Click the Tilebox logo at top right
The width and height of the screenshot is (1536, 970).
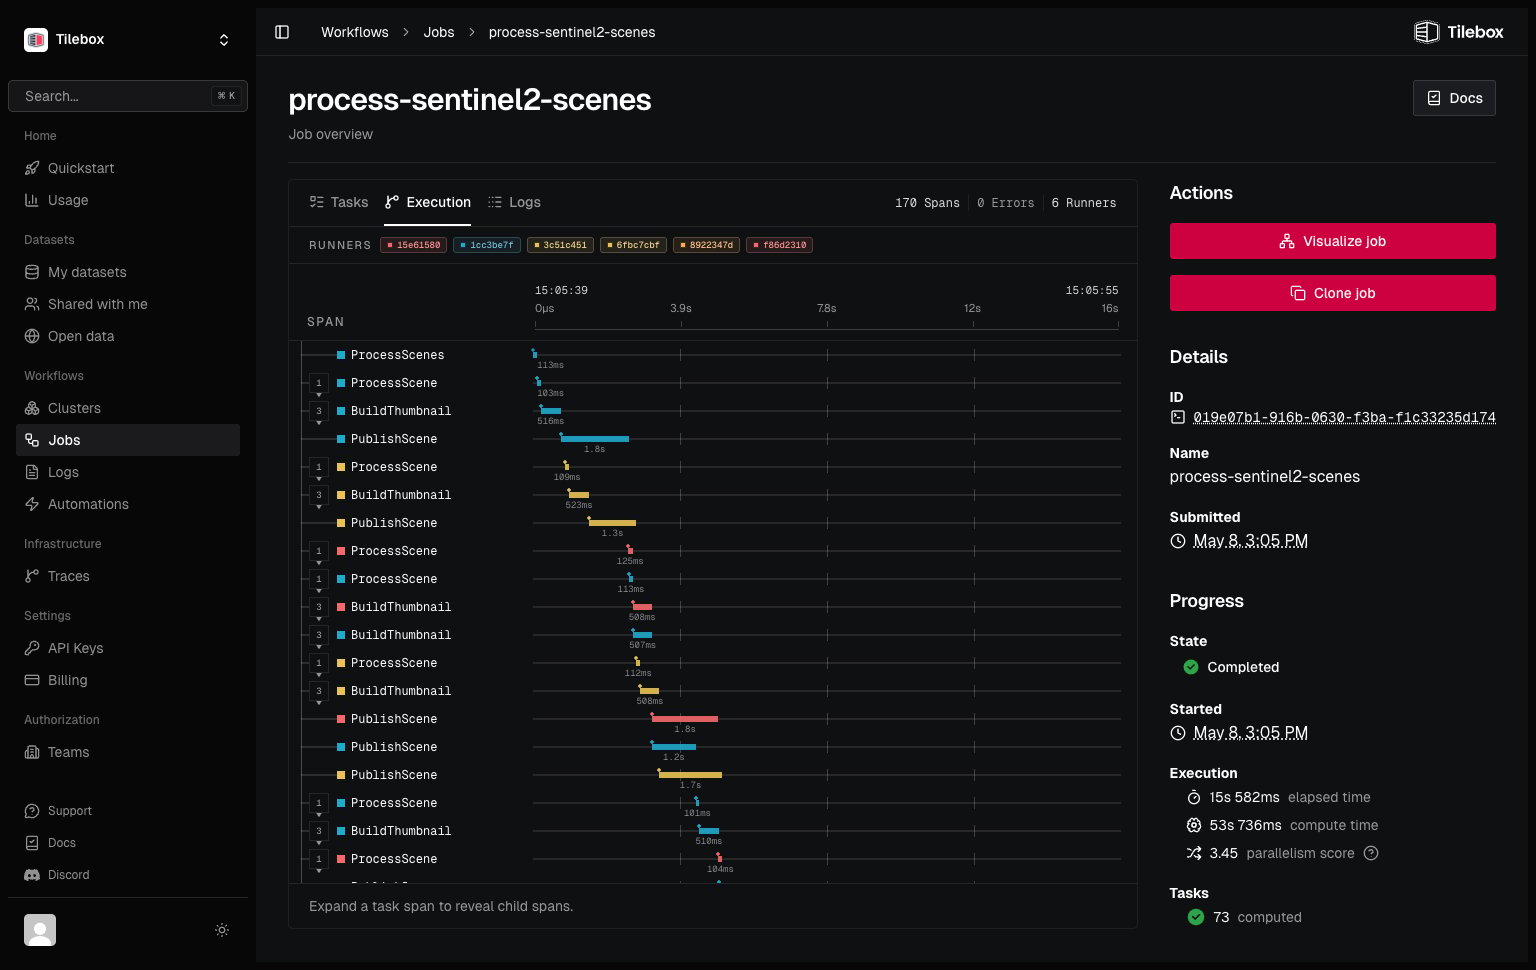1458,32
